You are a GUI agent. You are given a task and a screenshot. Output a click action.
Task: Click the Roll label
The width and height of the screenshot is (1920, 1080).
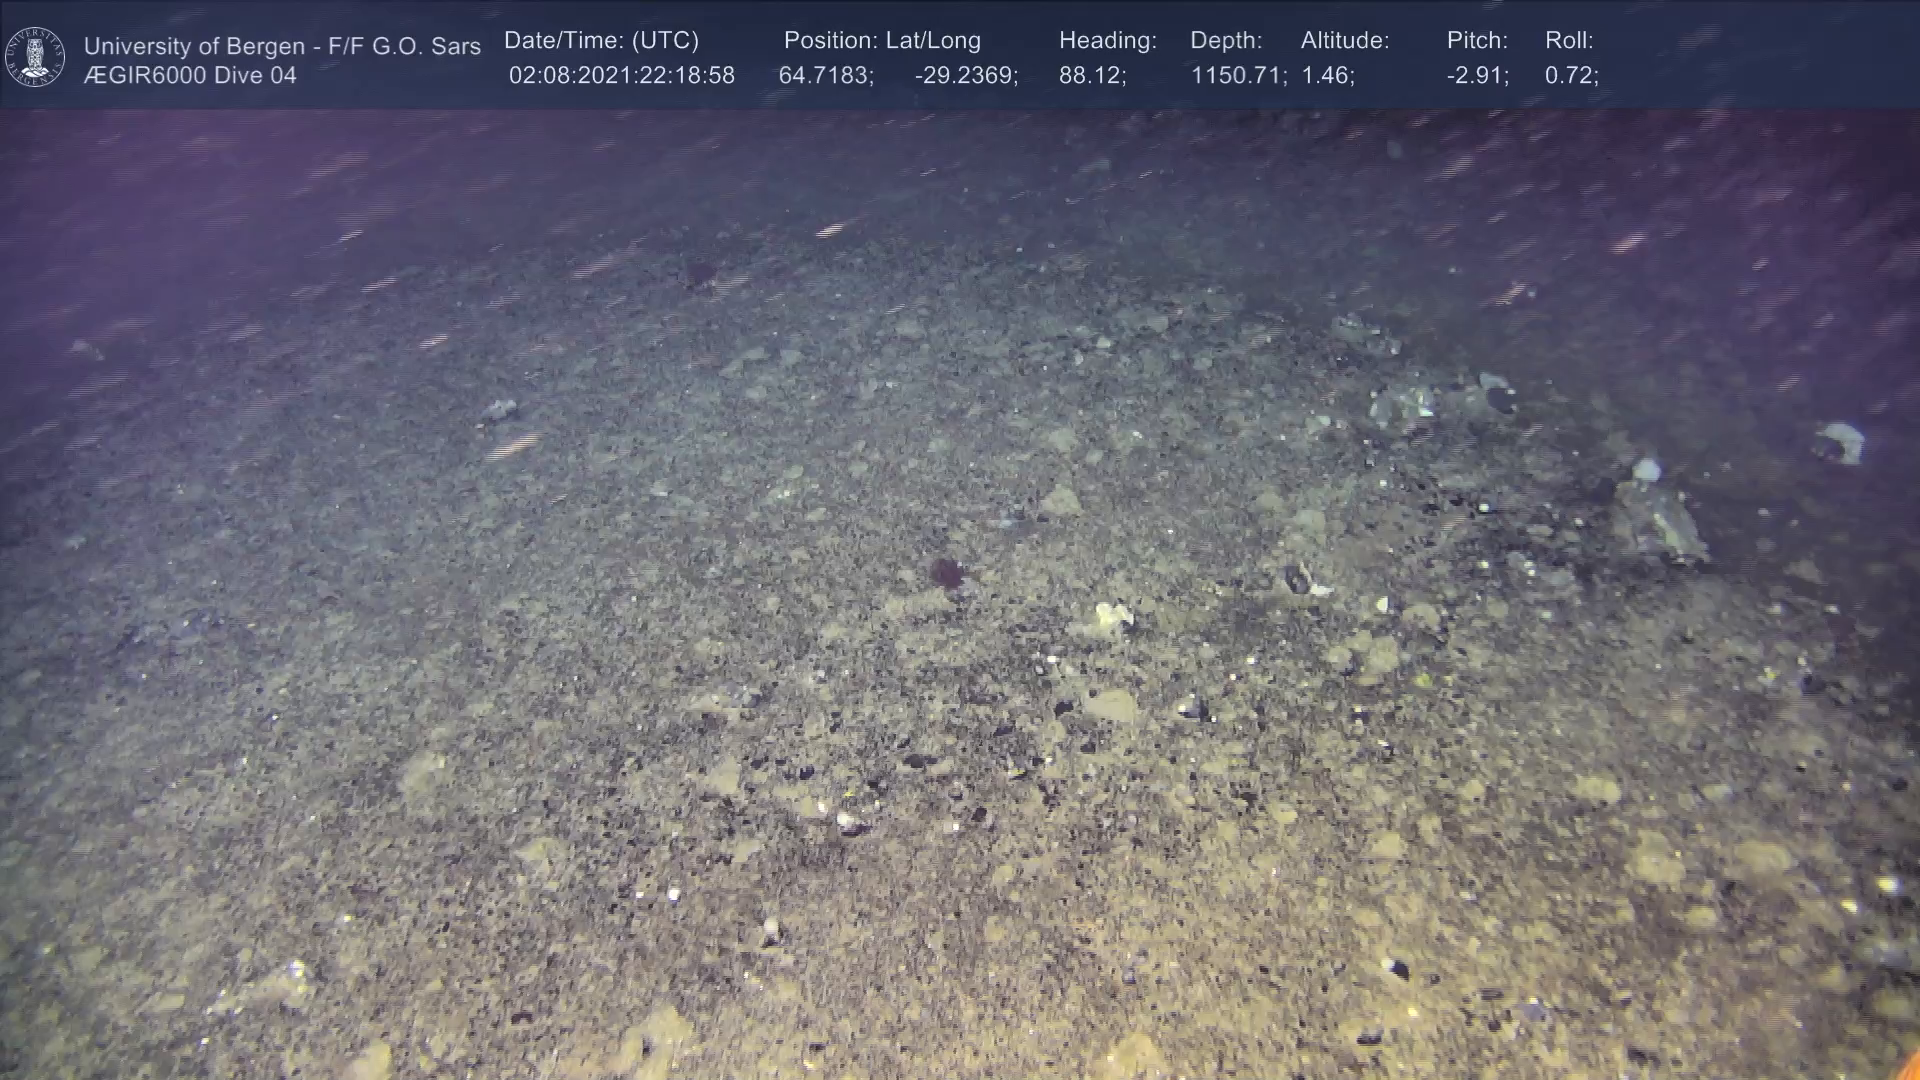(x=1568, y=41)
